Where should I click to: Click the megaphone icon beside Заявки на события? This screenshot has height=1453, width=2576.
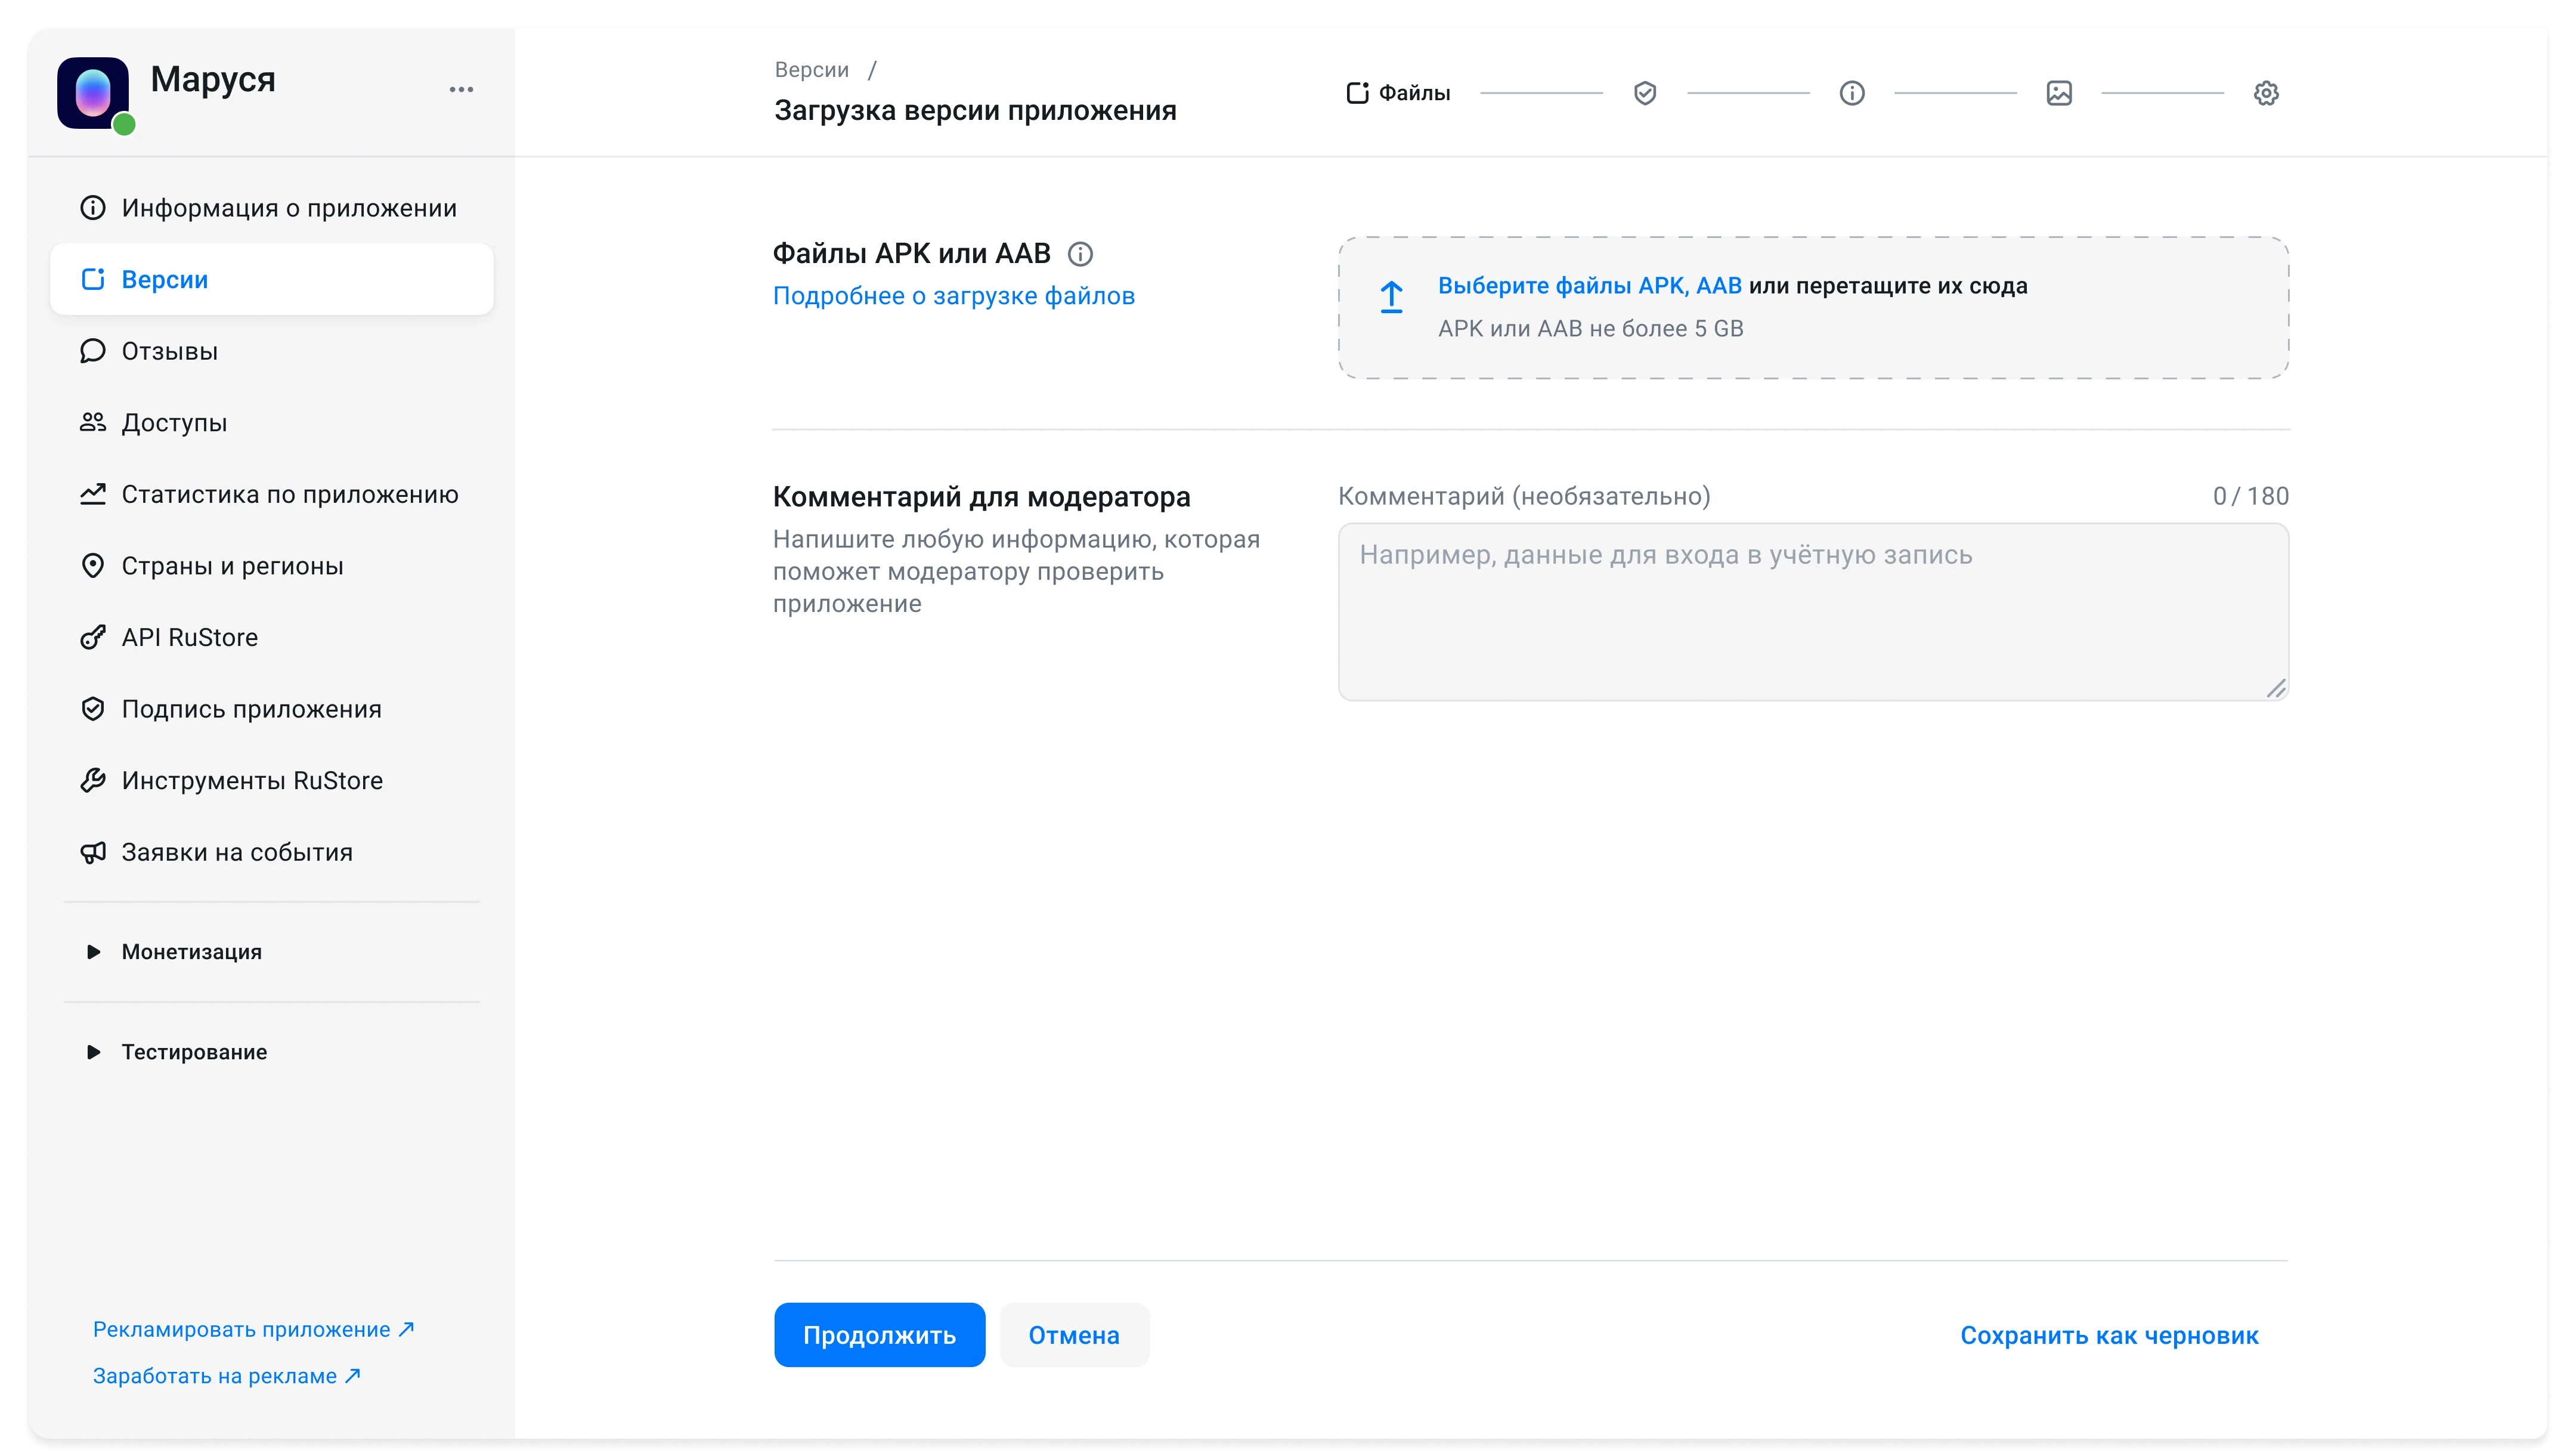tap(93, 852)
